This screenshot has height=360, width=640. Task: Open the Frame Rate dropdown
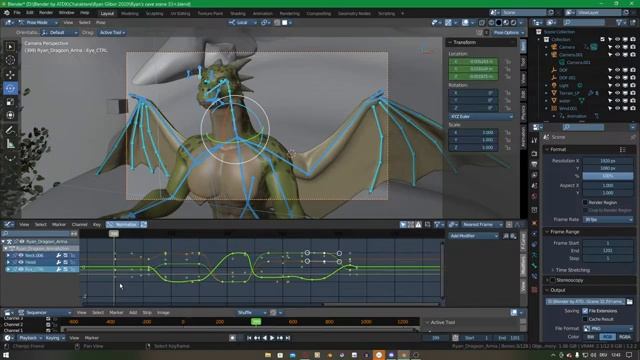click(x=608, y=220)
